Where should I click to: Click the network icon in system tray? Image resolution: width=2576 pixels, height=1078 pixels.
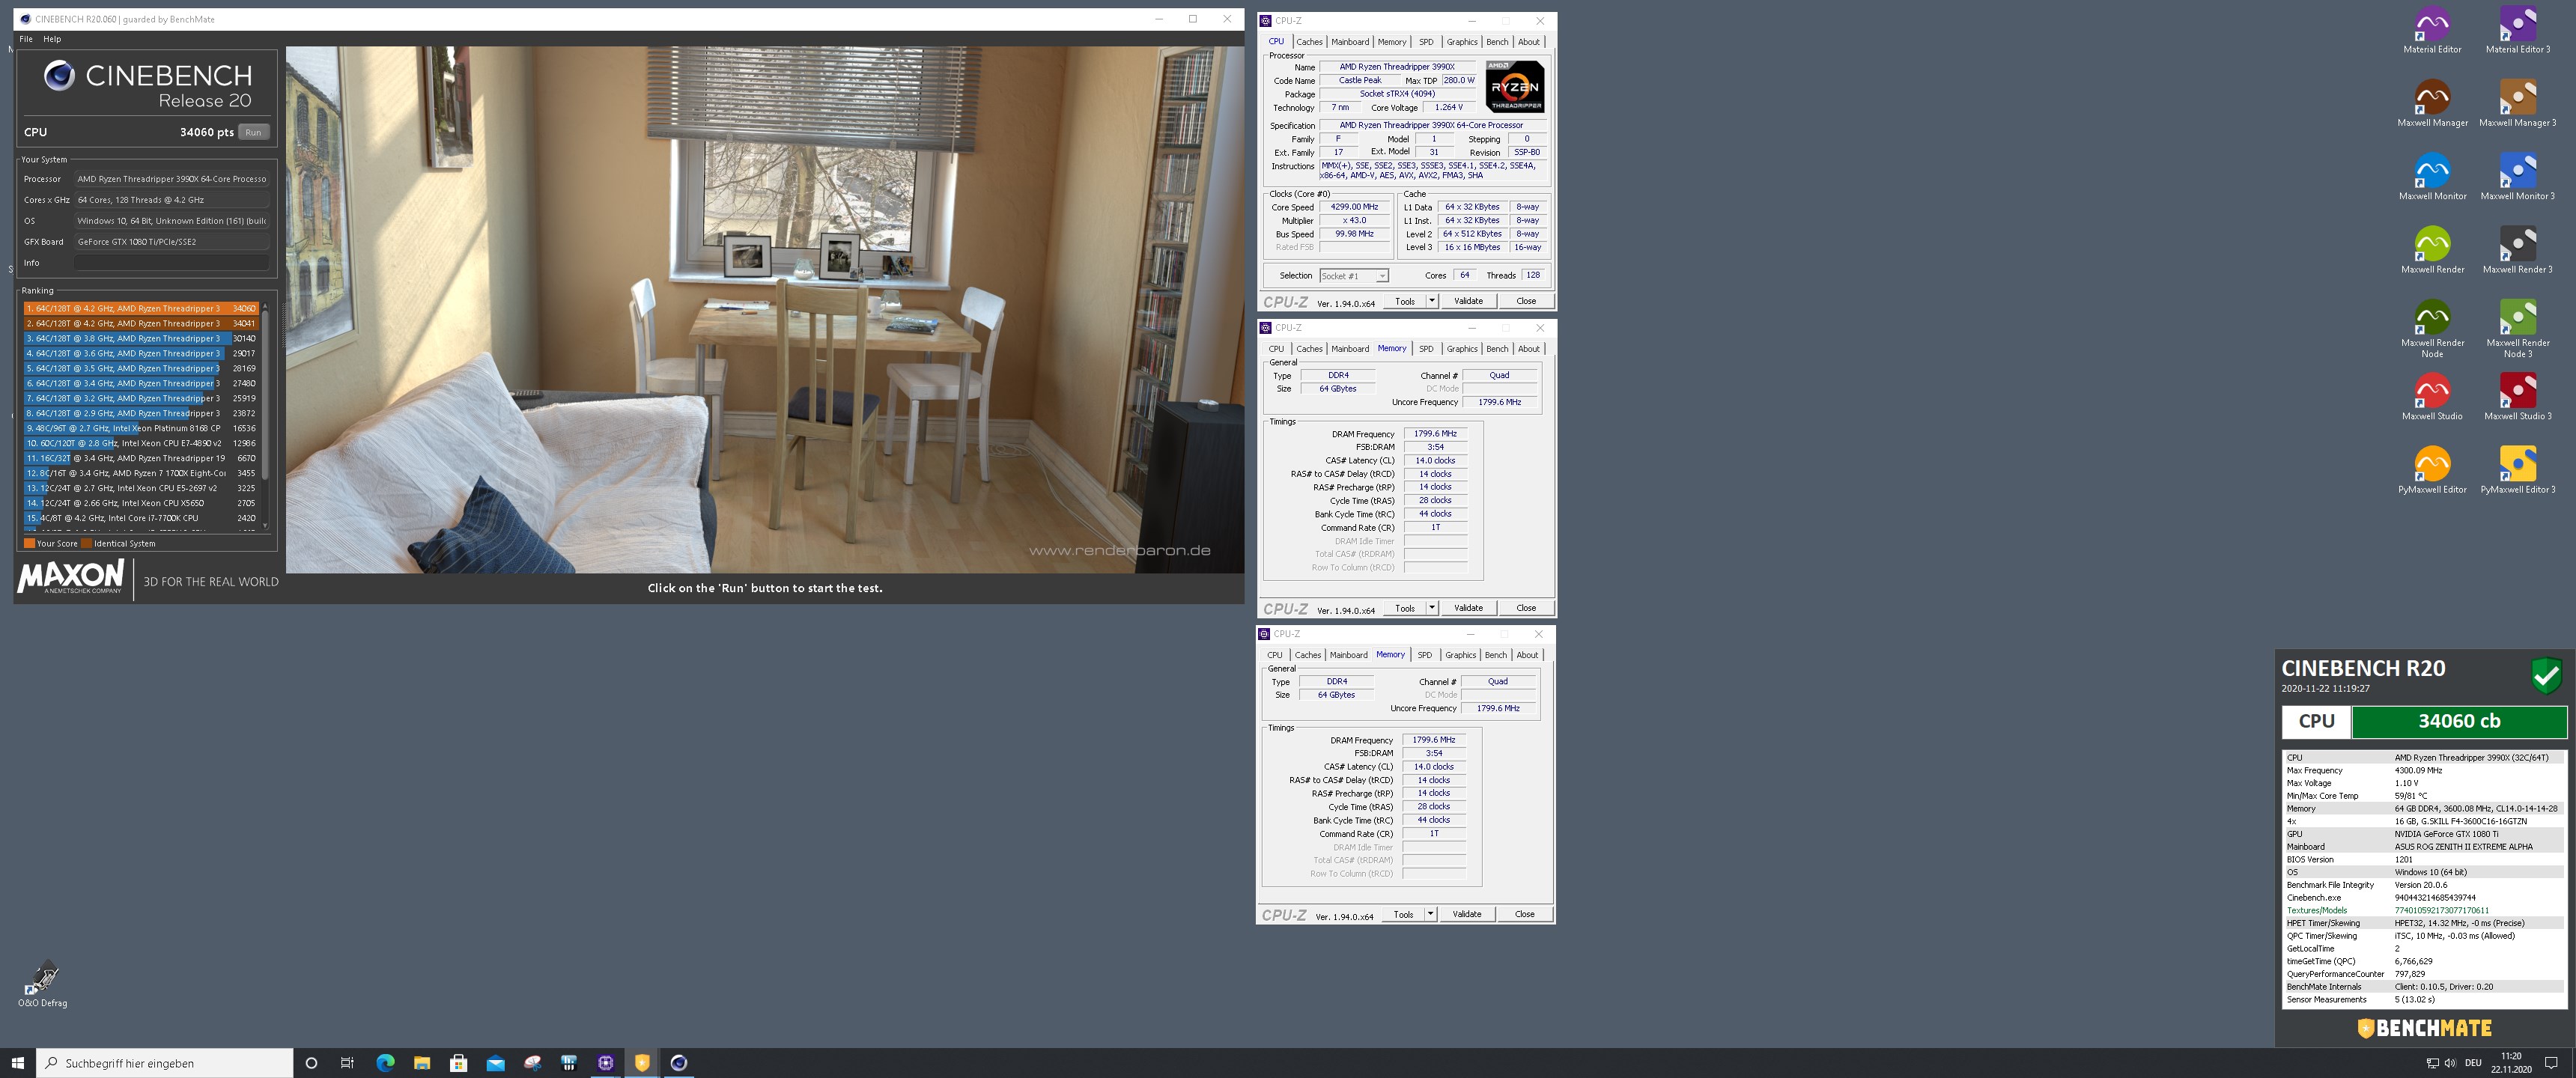(x=2432, y=1063)
